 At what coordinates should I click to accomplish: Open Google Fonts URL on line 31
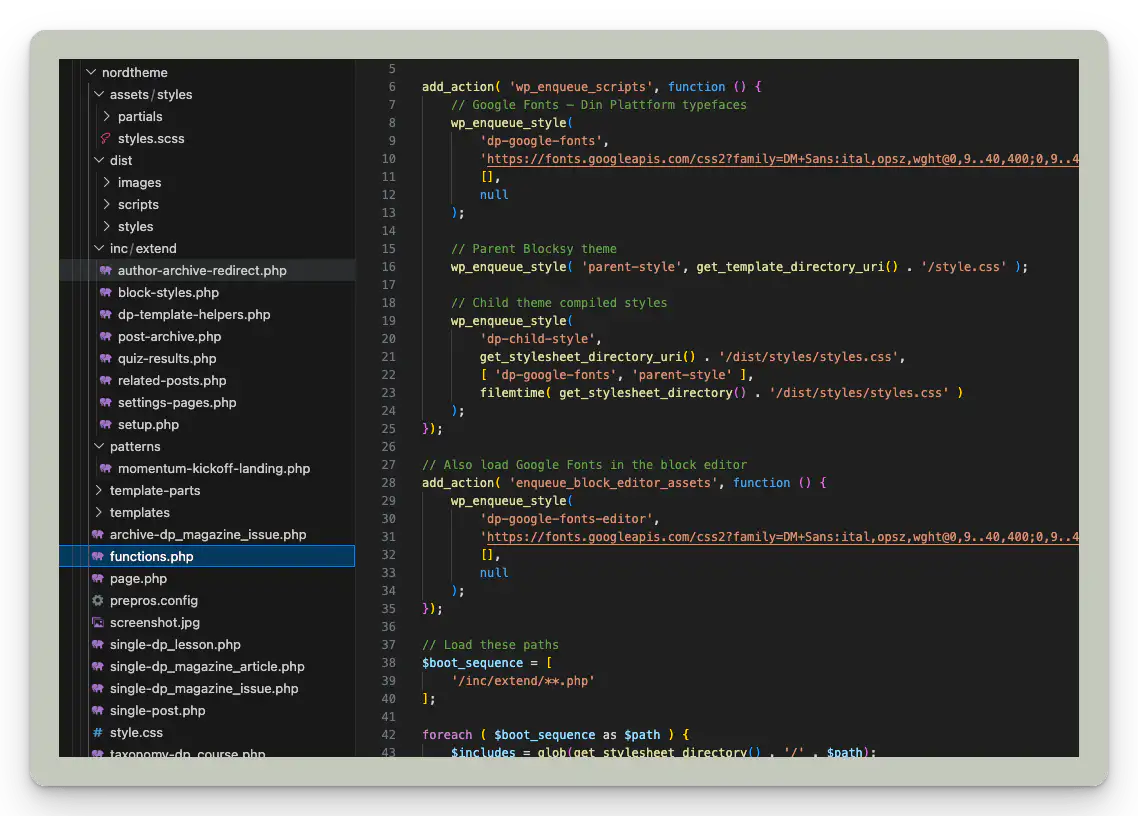(x=780, y=537)
